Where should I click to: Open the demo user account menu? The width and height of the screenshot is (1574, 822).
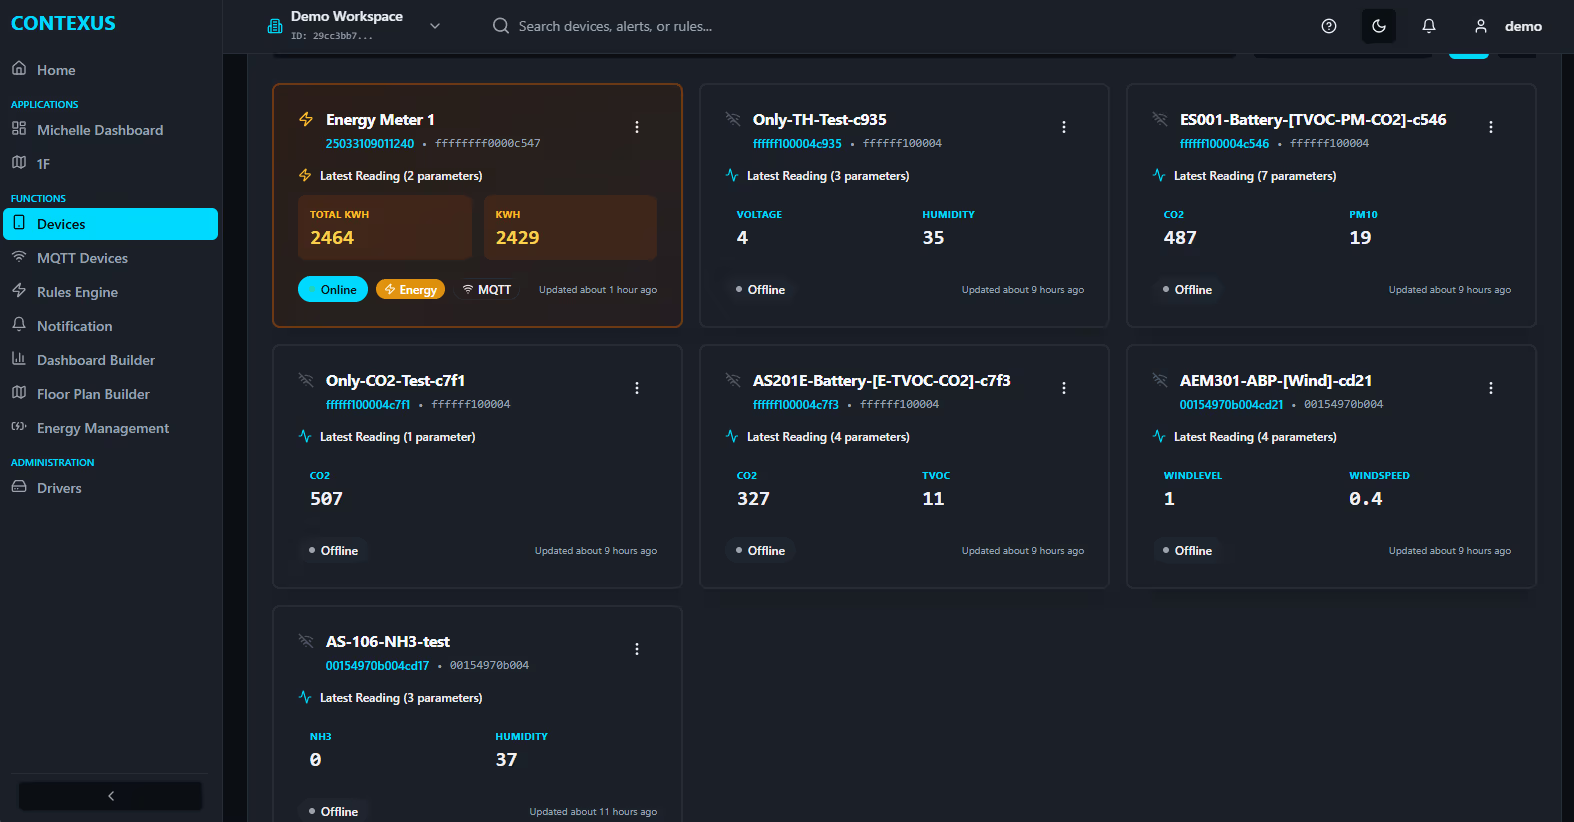tap(1508, 26)
